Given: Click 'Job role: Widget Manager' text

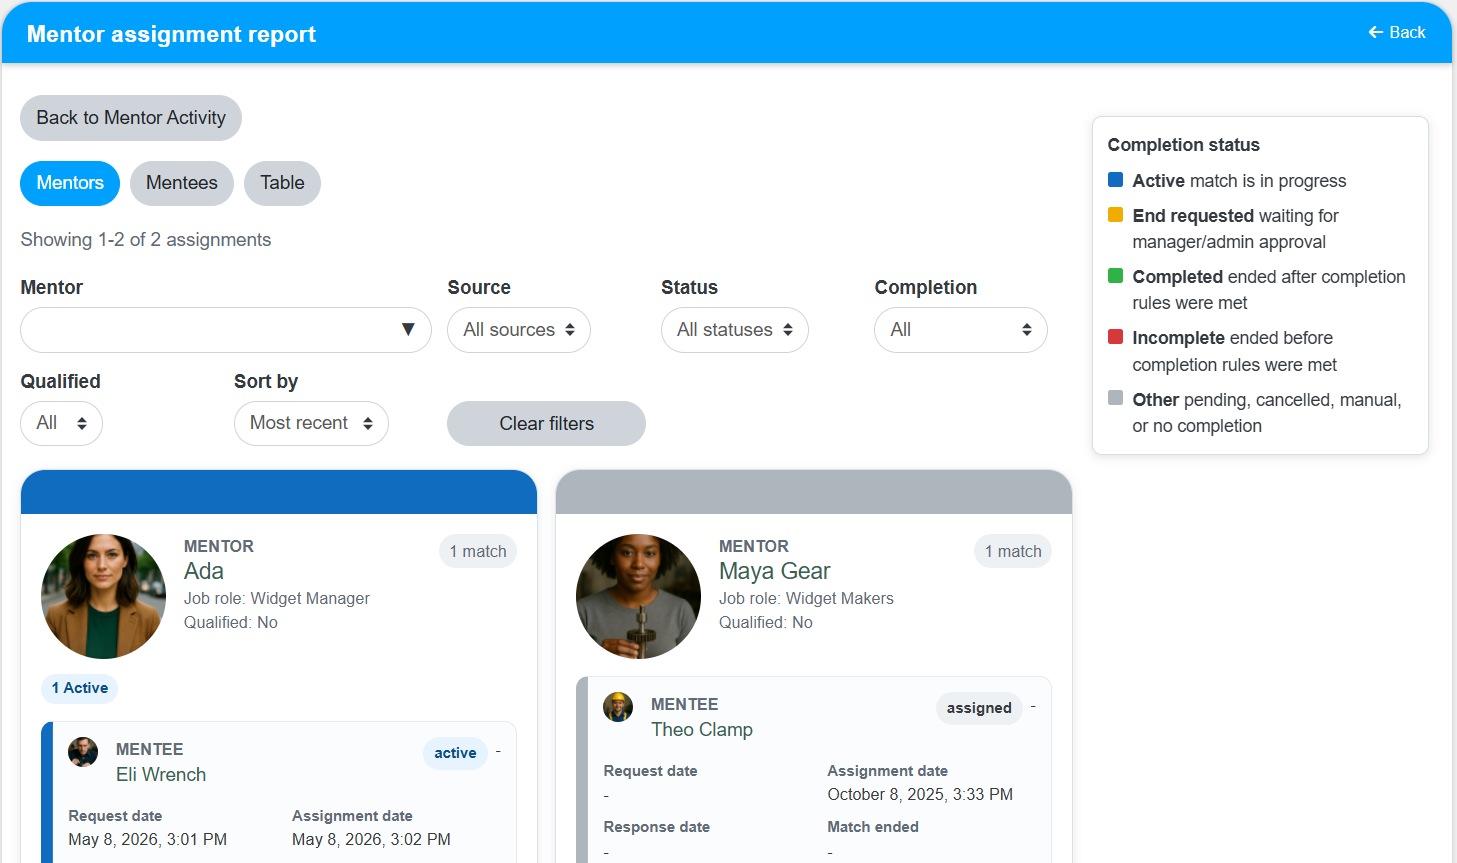Looking at the screenshot, I should pyautogui.click(x=277, y=598).
